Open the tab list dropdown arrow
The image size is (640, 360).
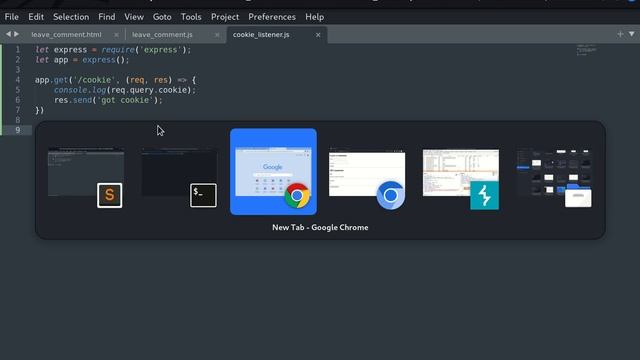point(631,34)
